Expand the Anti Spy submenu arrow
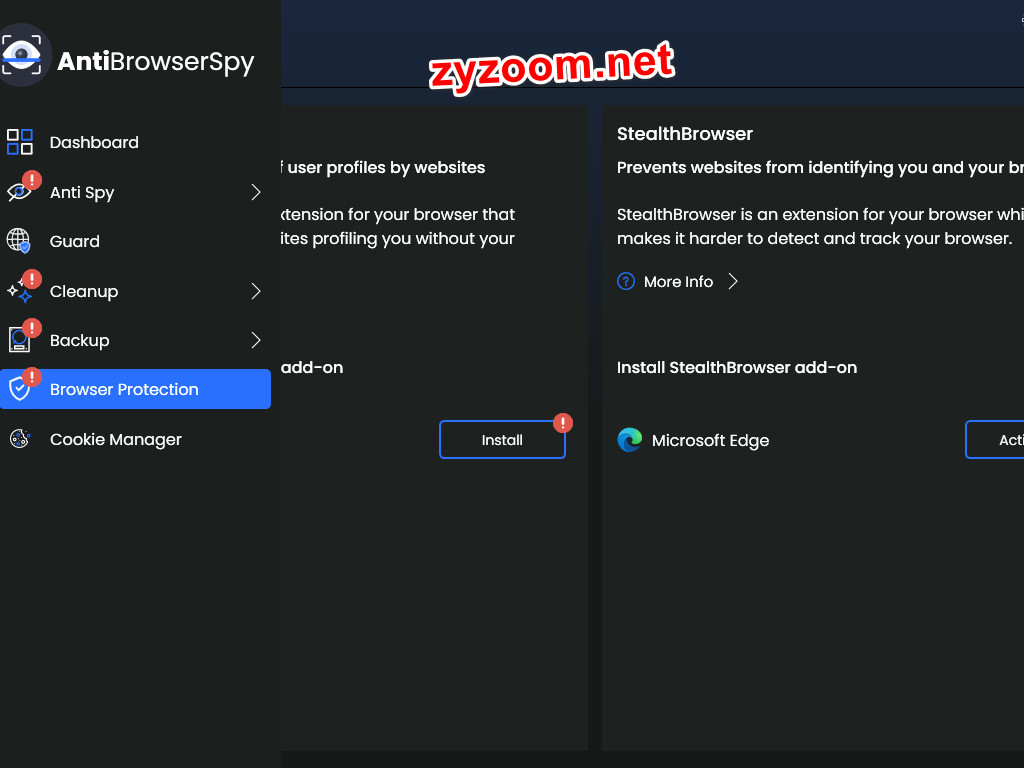Image resolution: width=1024 pixels, height=768 pixels. tap(256, 192)
